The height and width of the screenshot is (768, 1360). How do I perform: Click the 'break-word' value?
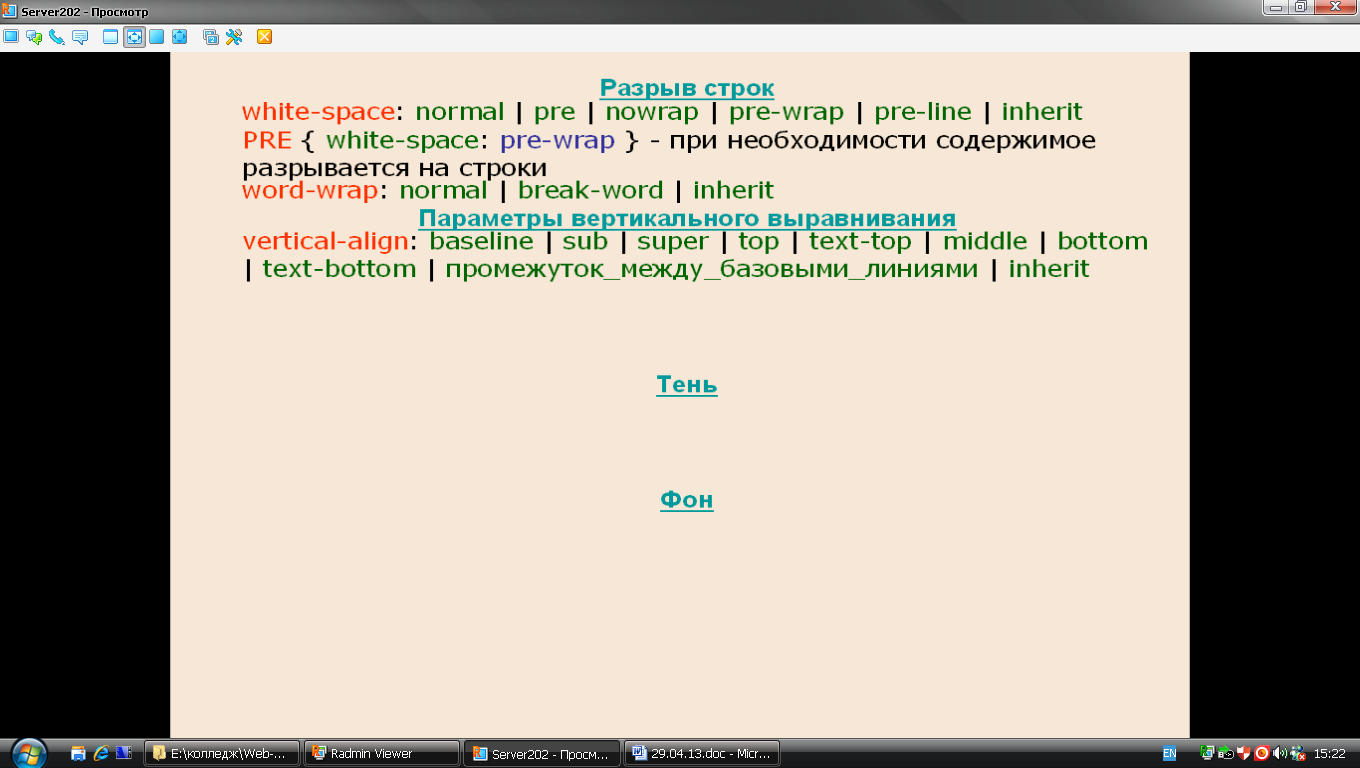pos(591,190)
